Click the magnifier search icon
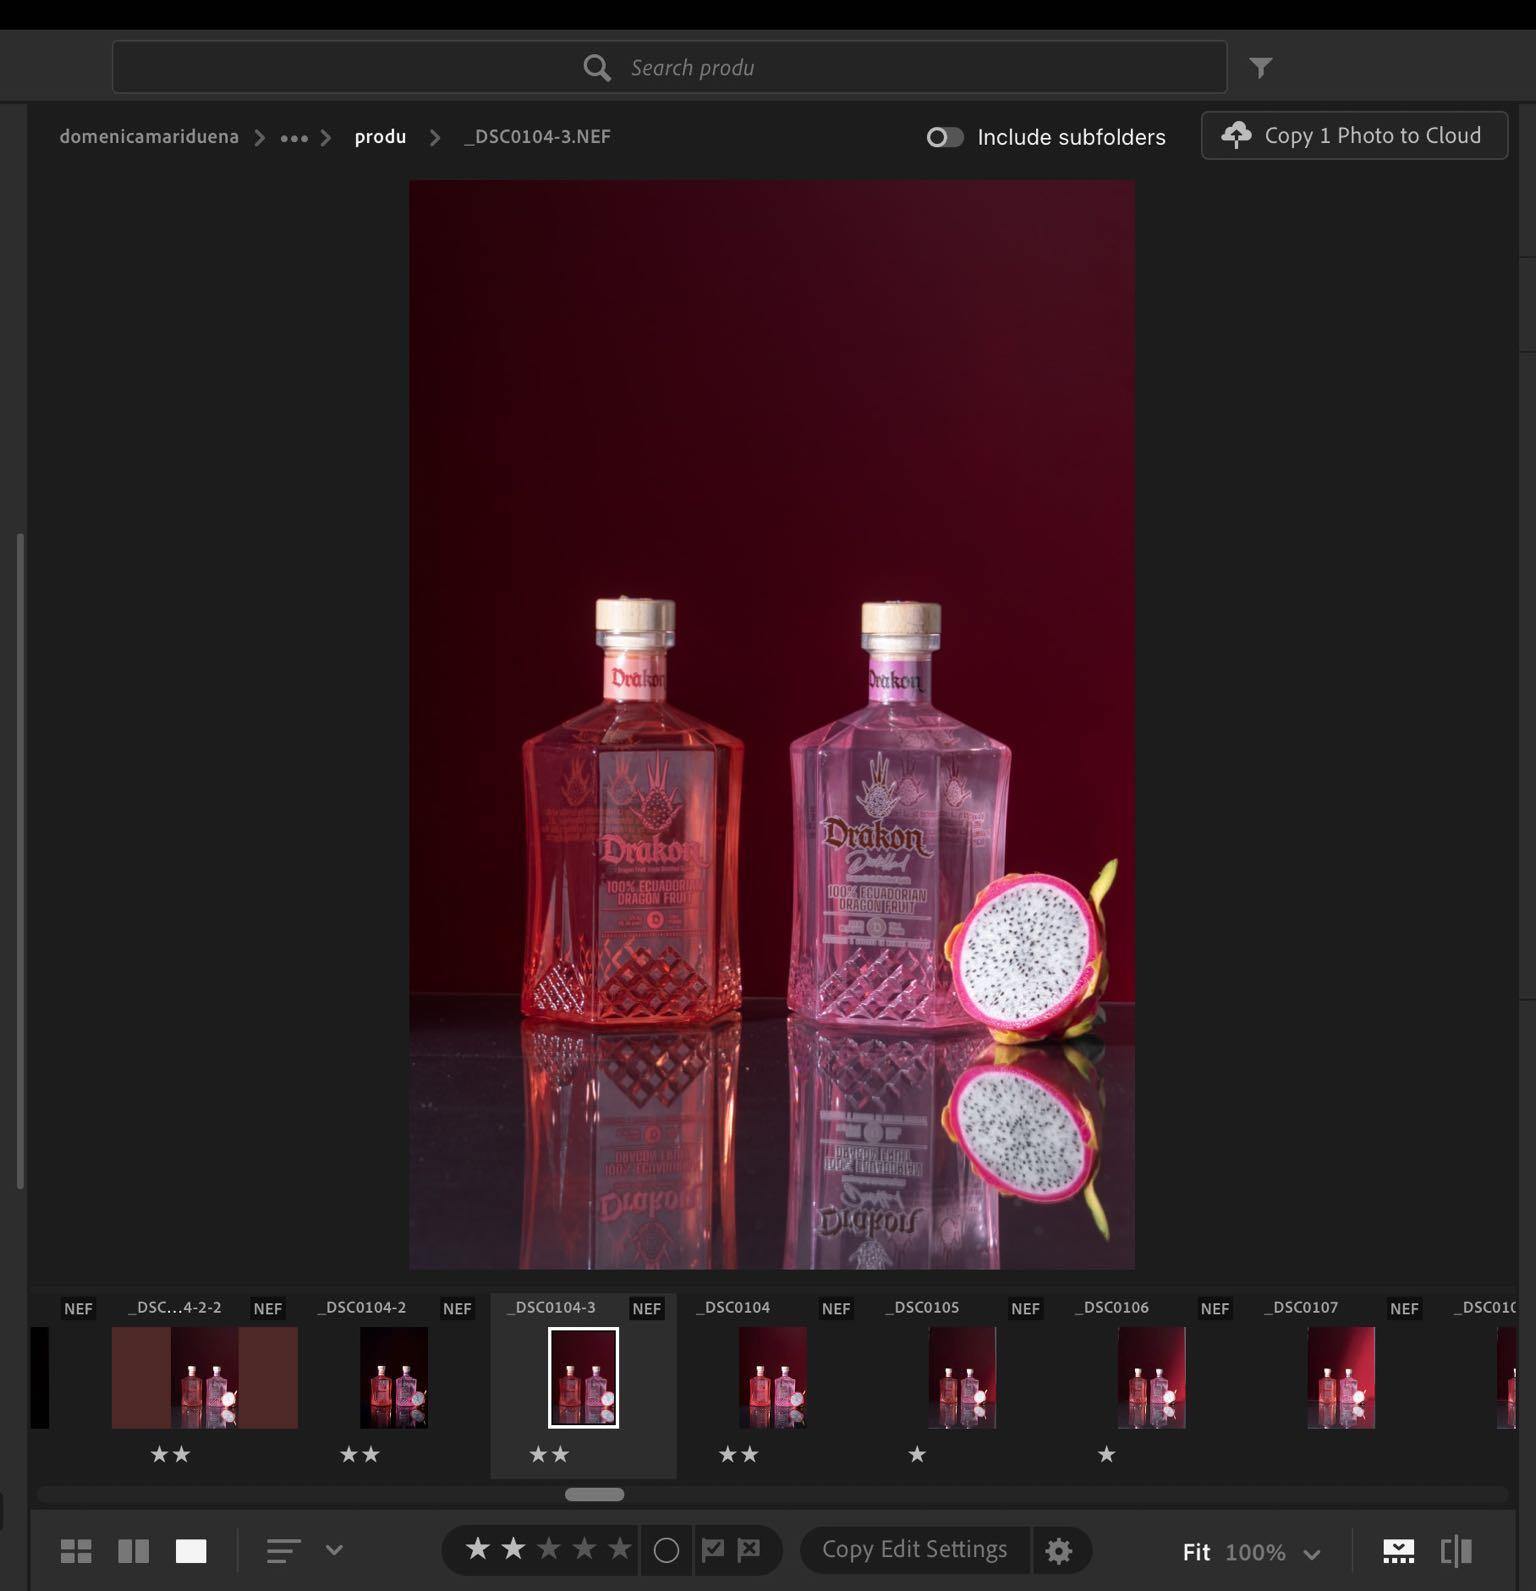1536x1591 pixels. [597, 68]
